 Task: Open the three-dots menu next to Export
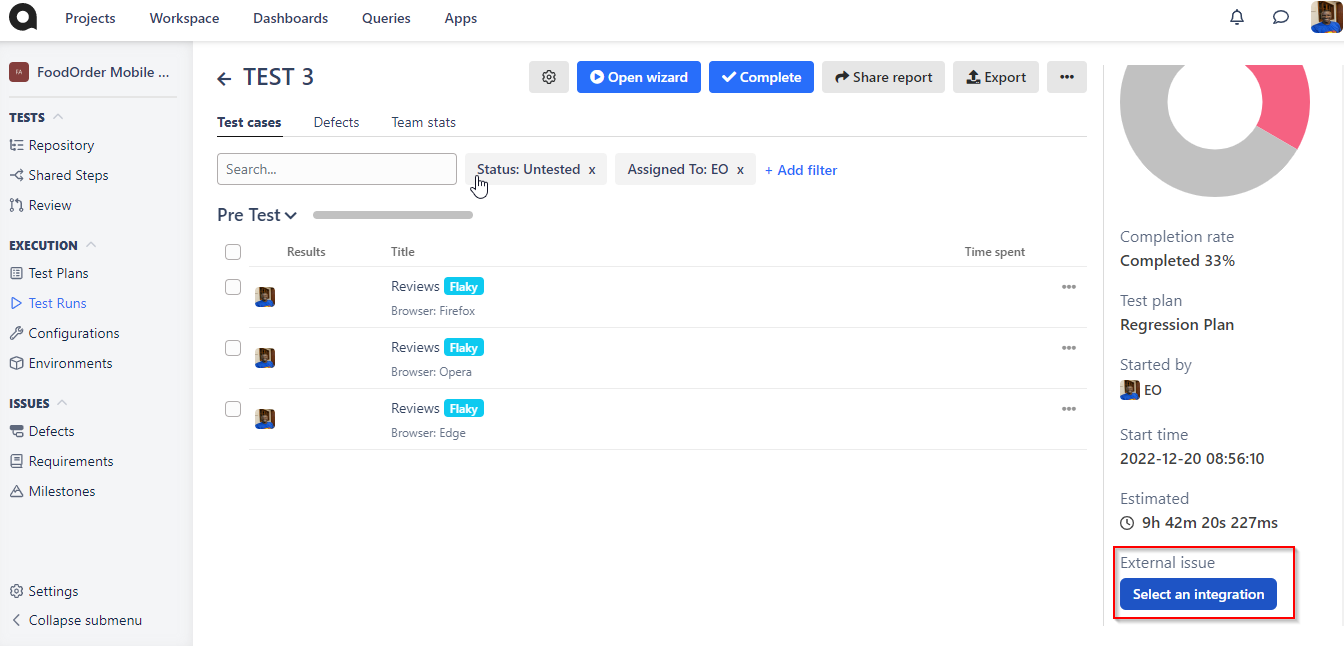(x=1066, y=77)
